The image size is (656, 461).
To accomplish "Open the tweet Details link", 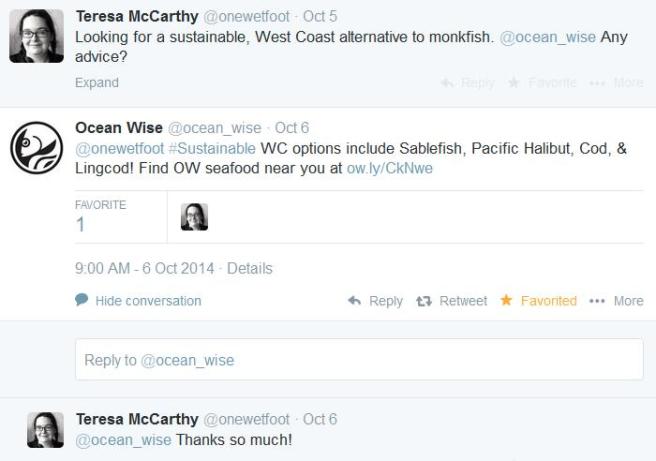I will [249, 268].
